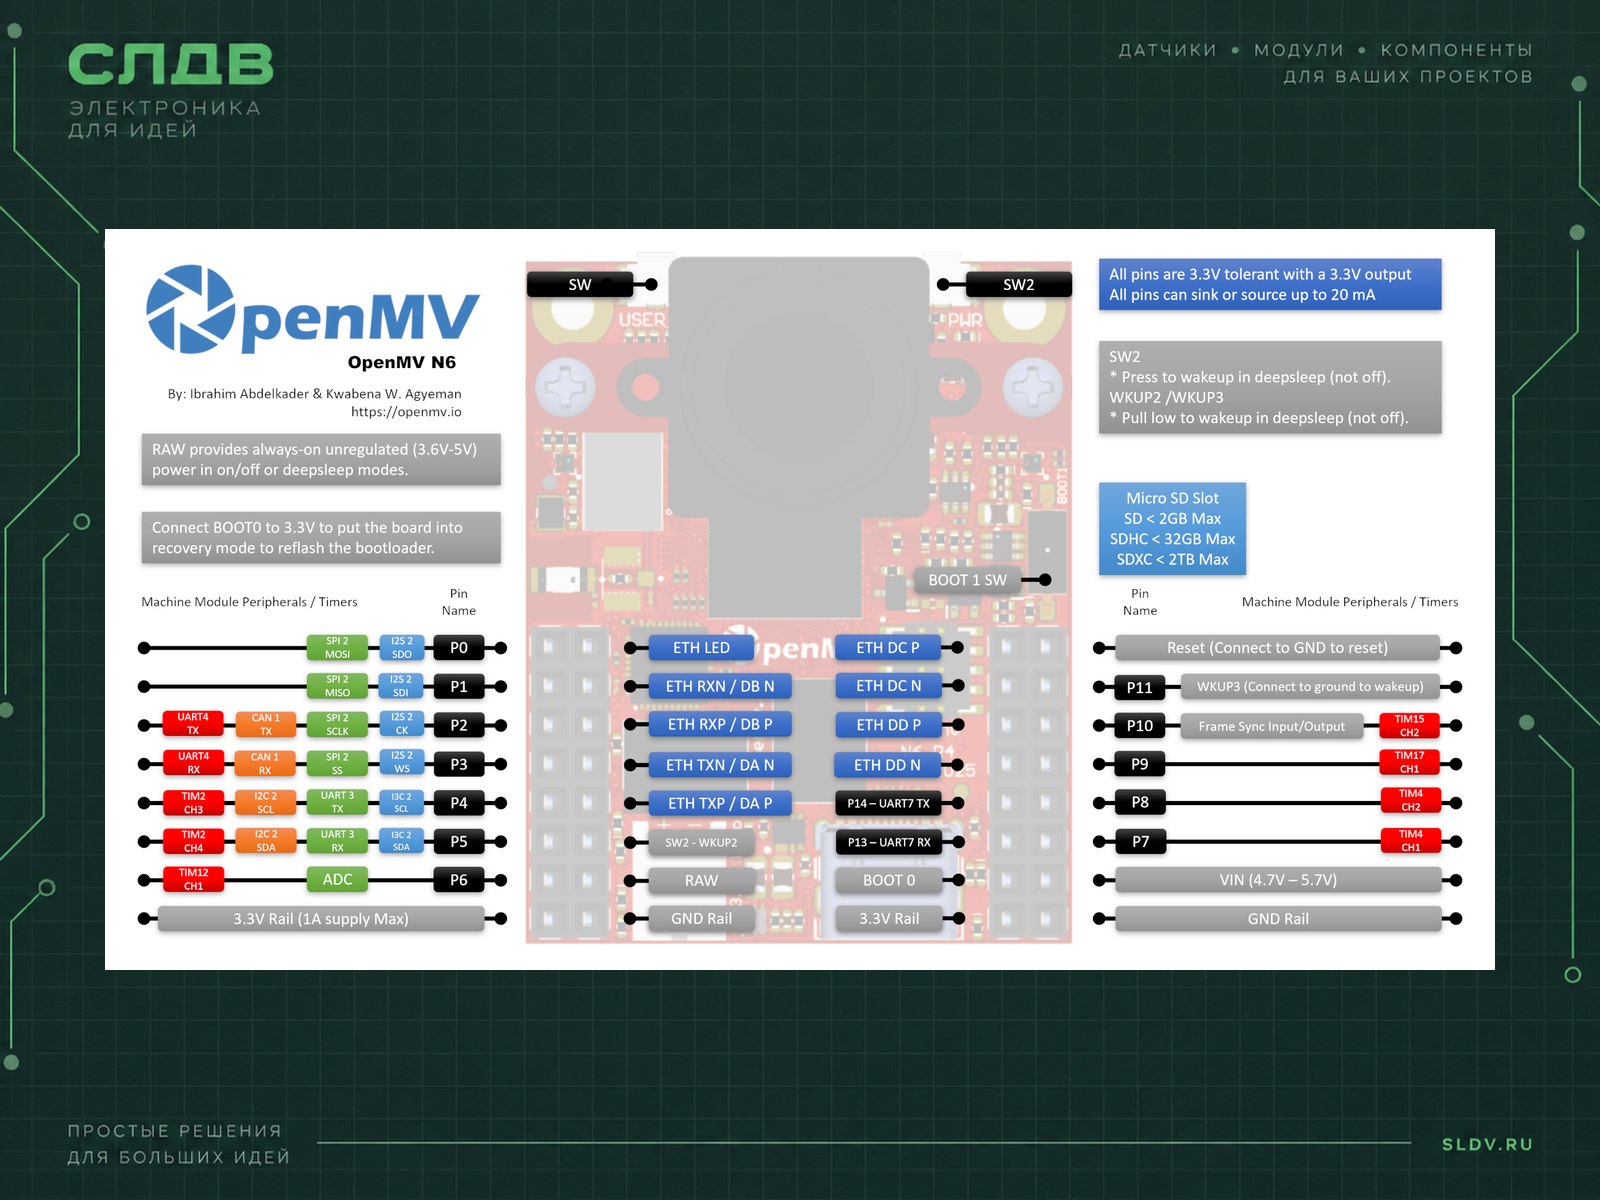Click the RAW power description note

pos(321,460)
